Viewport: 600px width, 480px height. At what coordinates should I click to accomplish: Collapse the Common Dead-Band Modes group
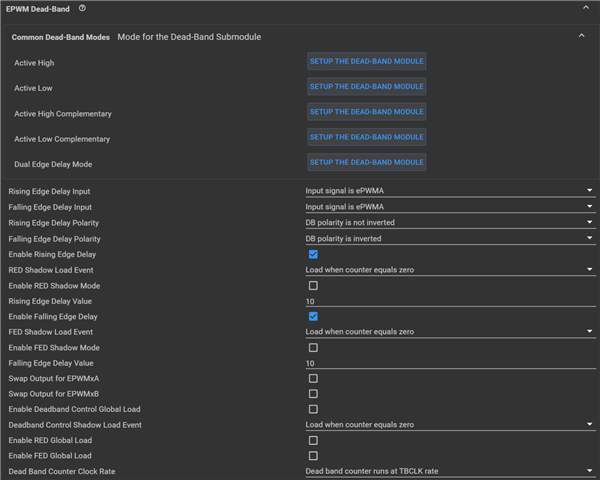pyautogui.click(x=582, y=36)
